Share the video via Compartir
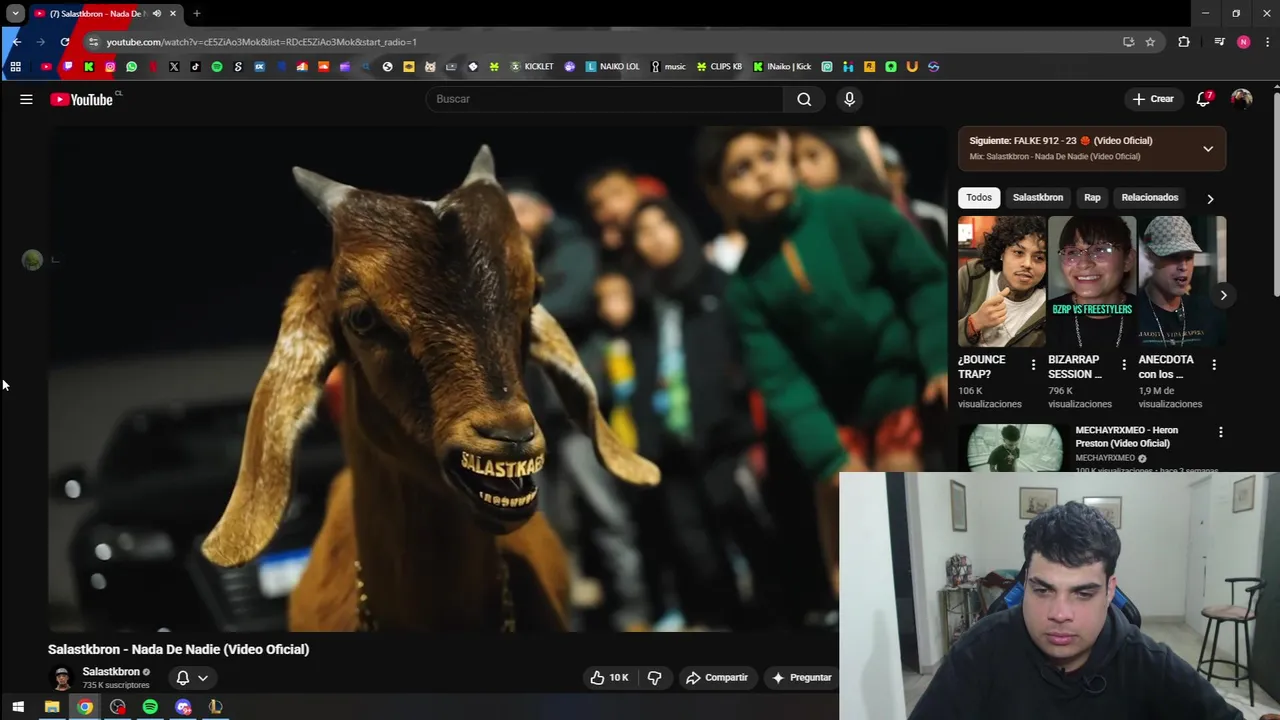The height and width of the screenshot is (720, 1280). [x=716, y=677]
